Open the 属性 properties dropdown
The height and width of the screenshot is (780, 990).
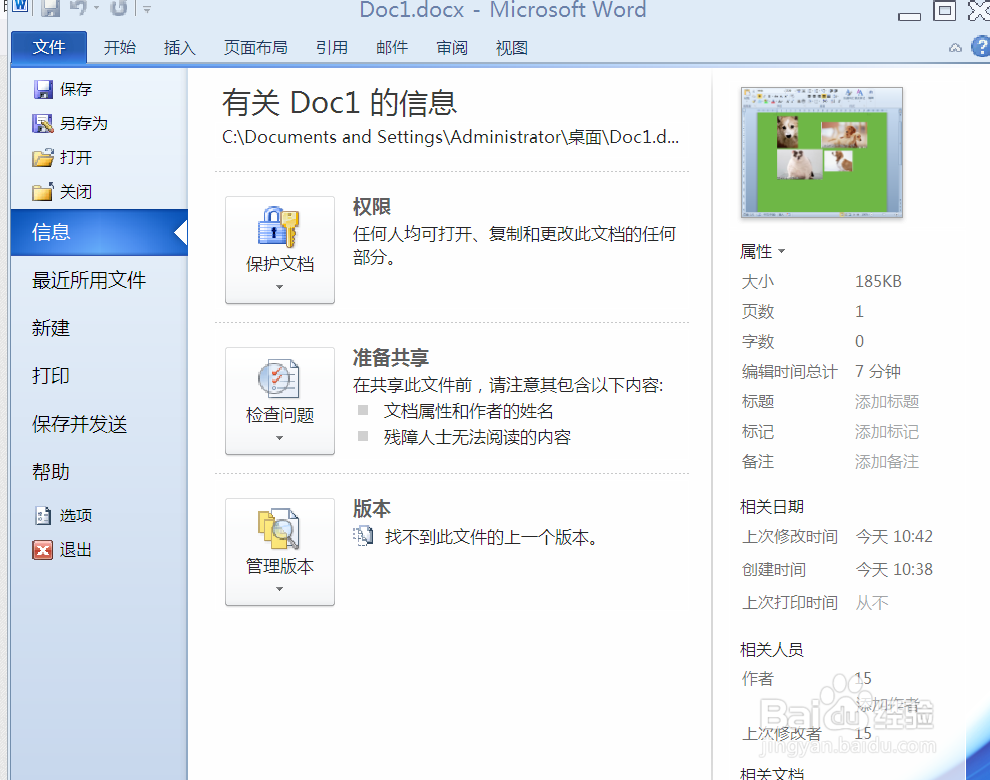point(763,251)
